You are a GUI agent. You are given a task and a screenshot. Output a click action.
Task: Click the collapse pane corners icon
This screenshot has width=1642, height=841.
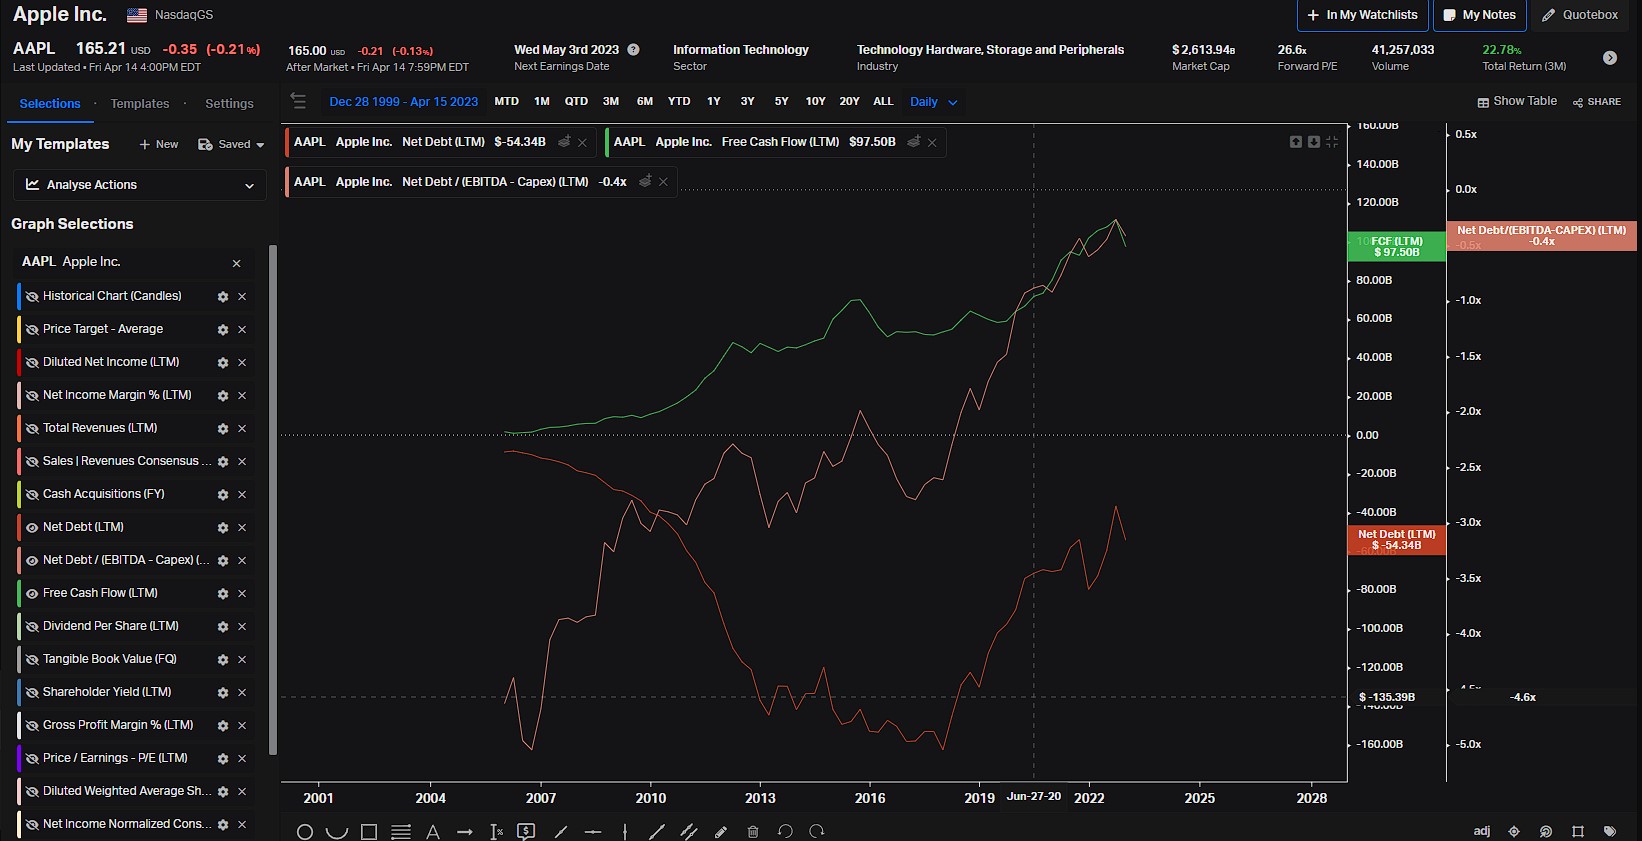[x=1332, y=142]
